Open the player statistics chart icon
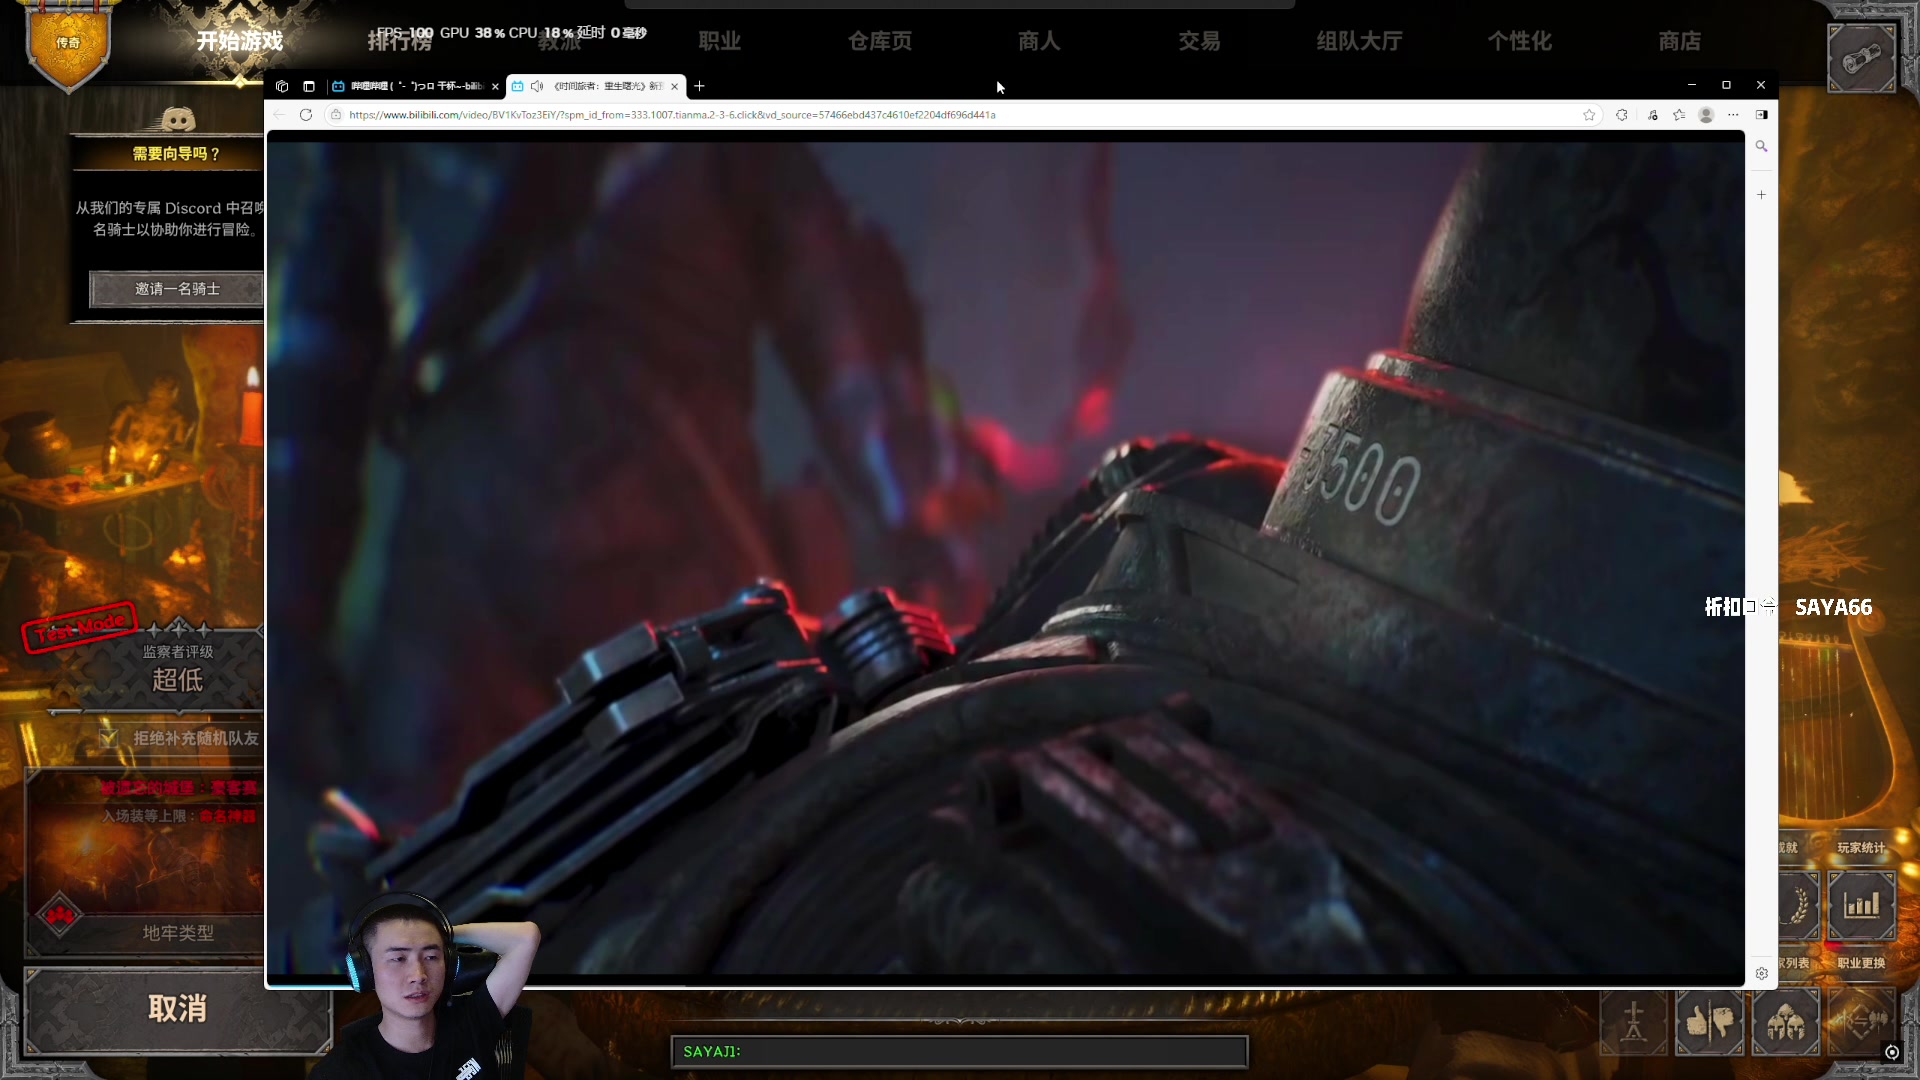Image resolution: width=1920 pixels, height=1080 pixels. (1861, 906)
